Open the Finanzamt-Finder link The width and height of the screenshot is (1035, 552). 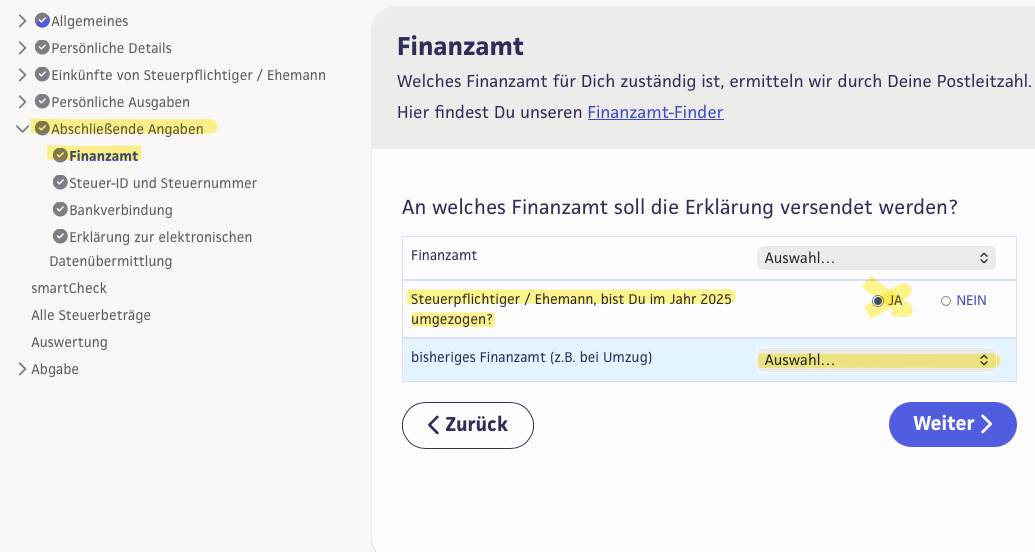click(655, 112)
